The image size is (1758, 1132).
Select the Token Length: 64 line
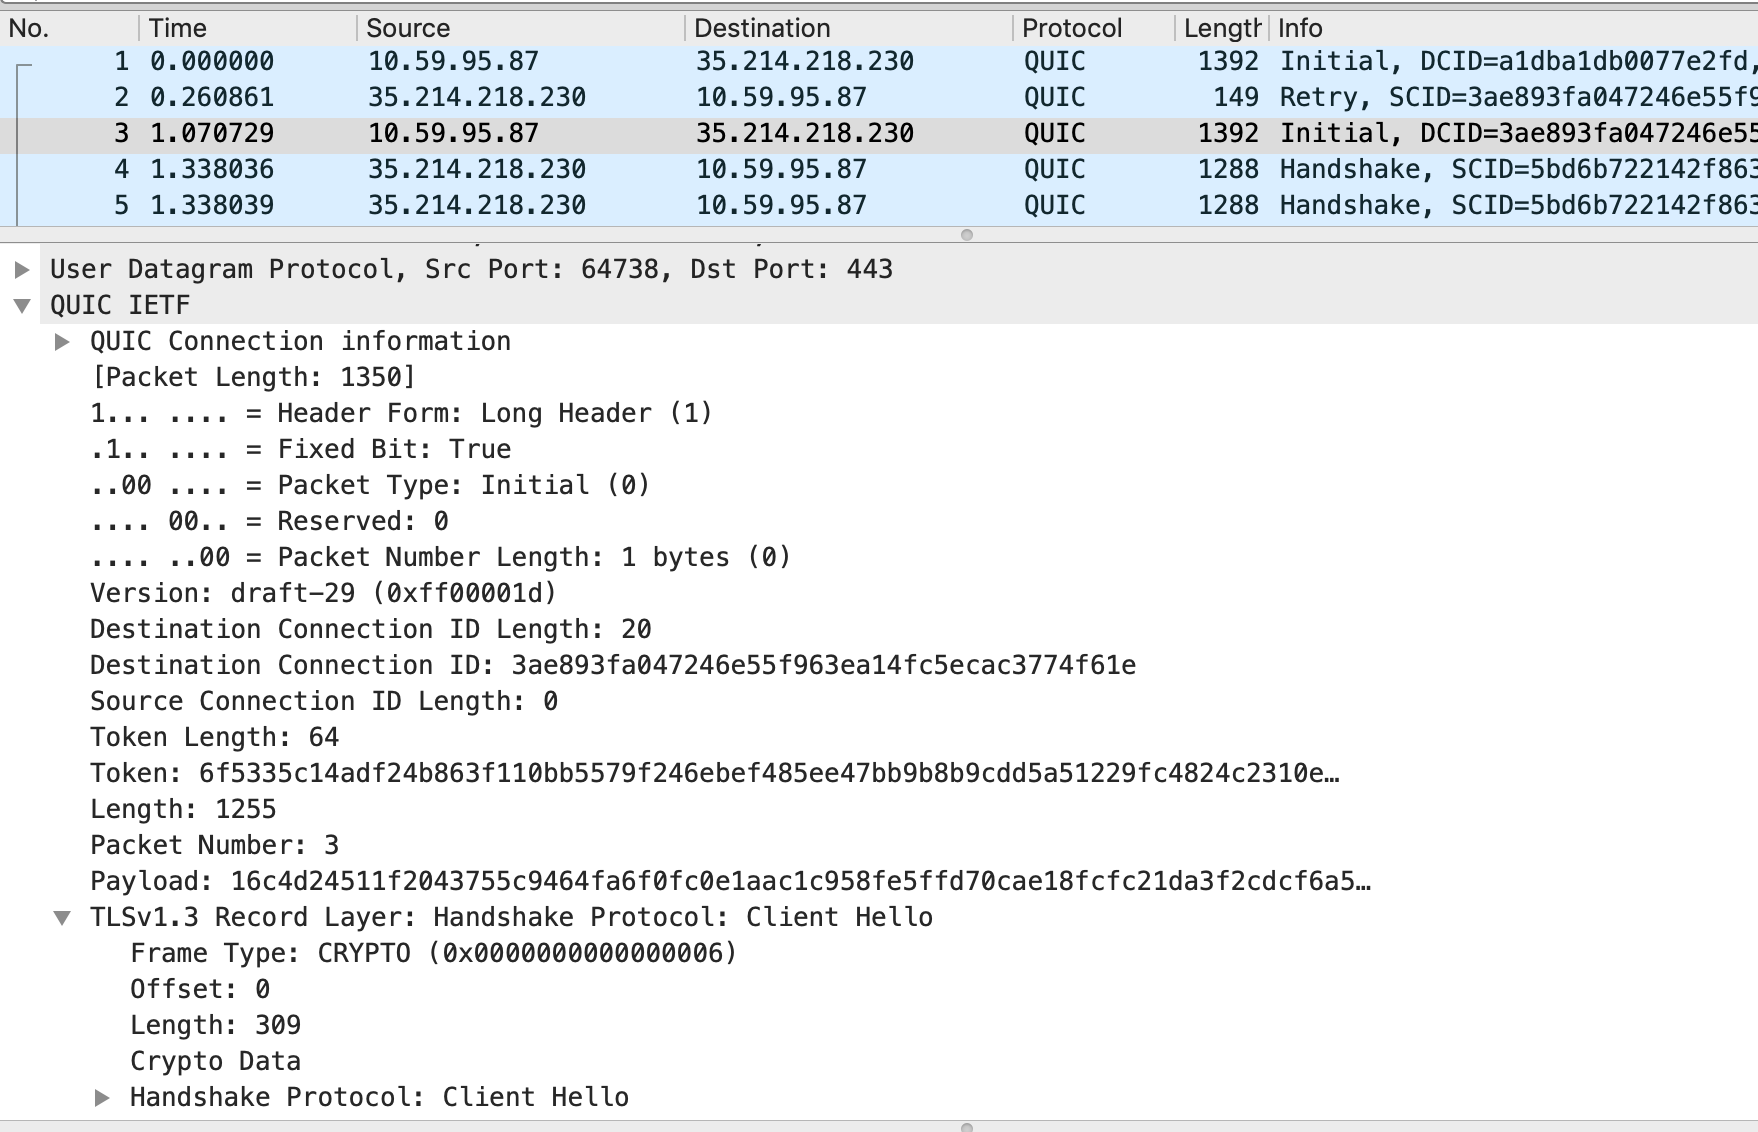tap(214, 738)
